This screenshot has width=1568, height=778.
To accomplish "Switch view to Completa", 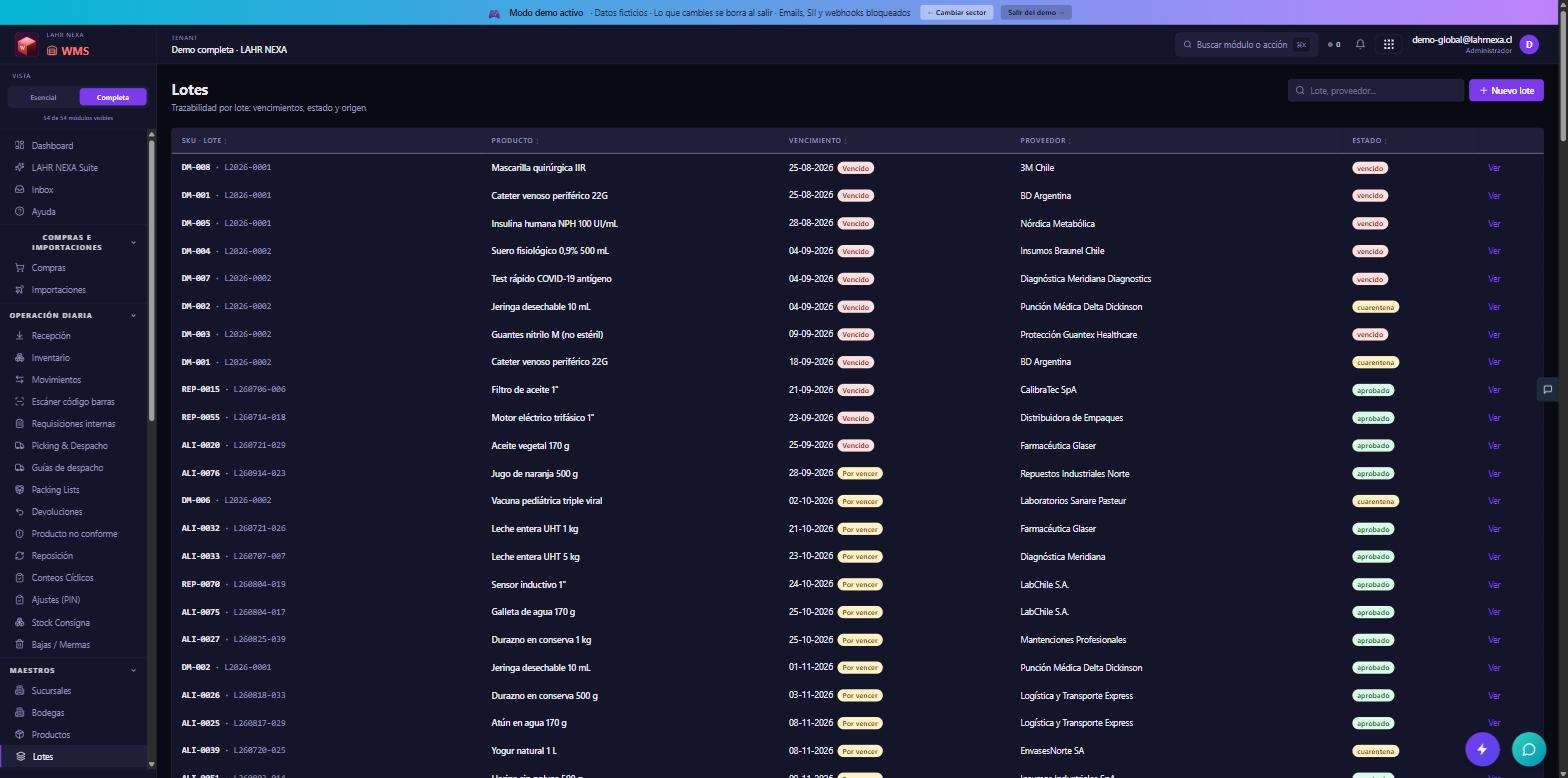I will pos(113,97).
